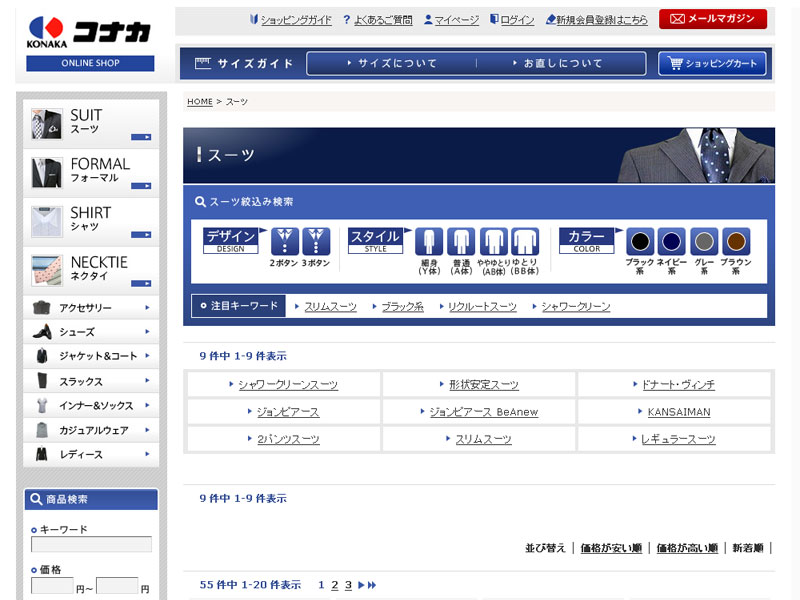Open the 形状安定スーツ category link
The width and height of the screenshot is (800, 600).
click(484, 385)
